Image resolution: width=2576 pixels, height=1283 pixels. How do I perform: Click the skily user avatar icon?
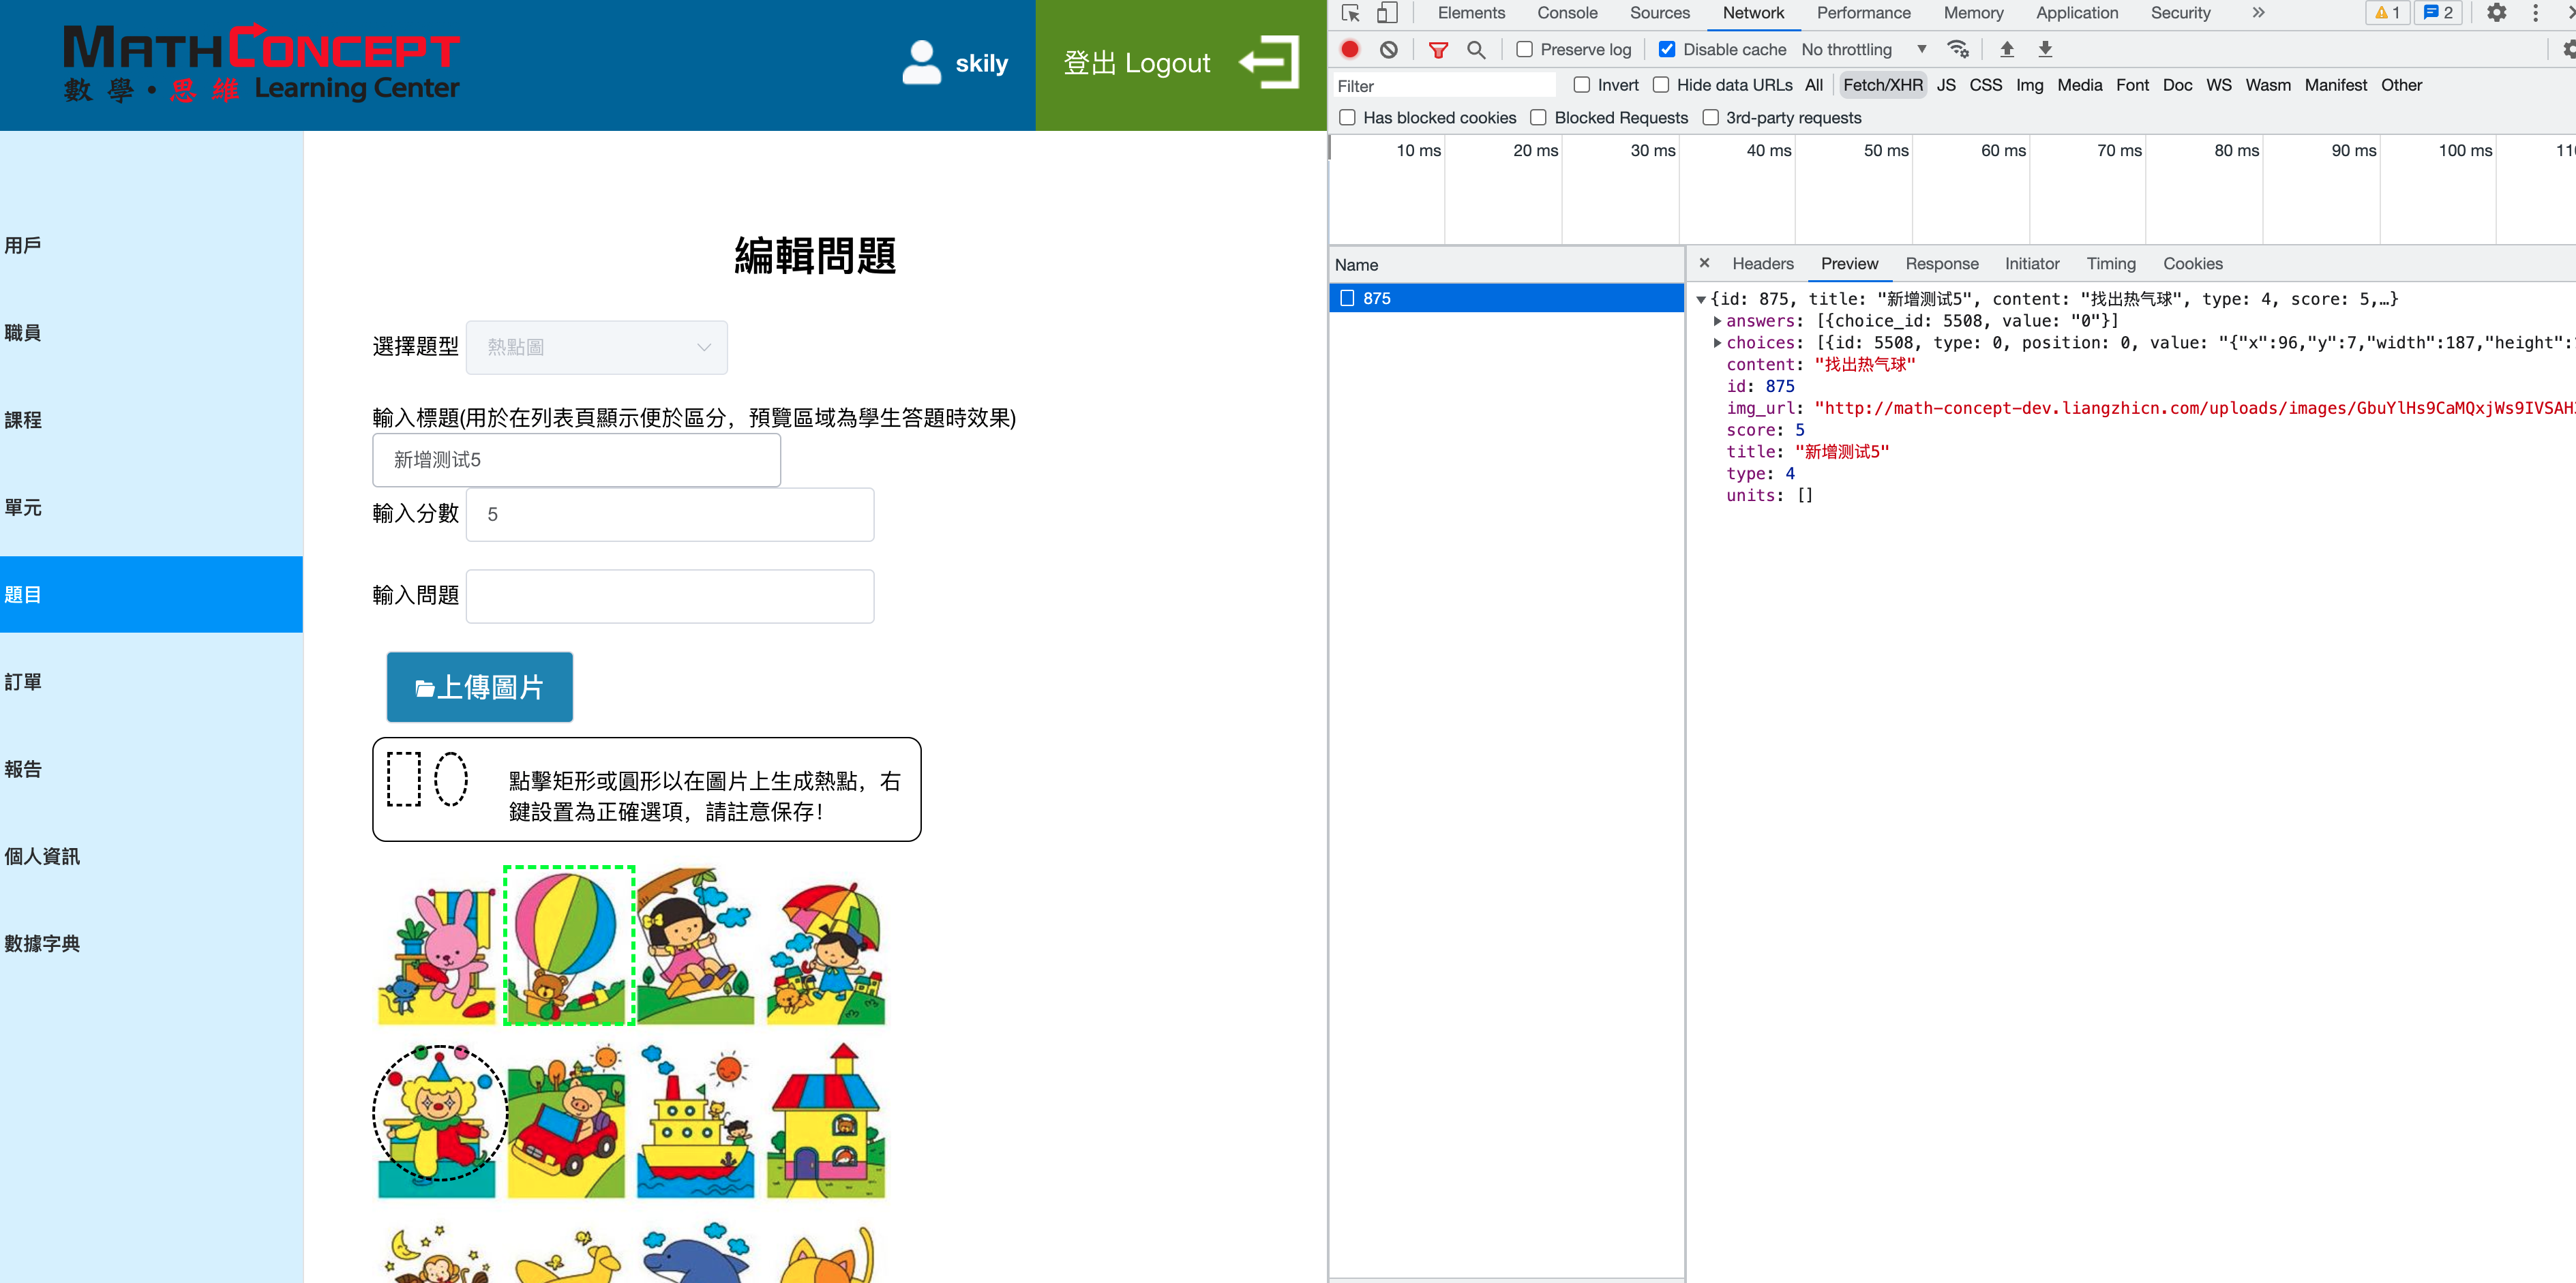click(921, 62)
